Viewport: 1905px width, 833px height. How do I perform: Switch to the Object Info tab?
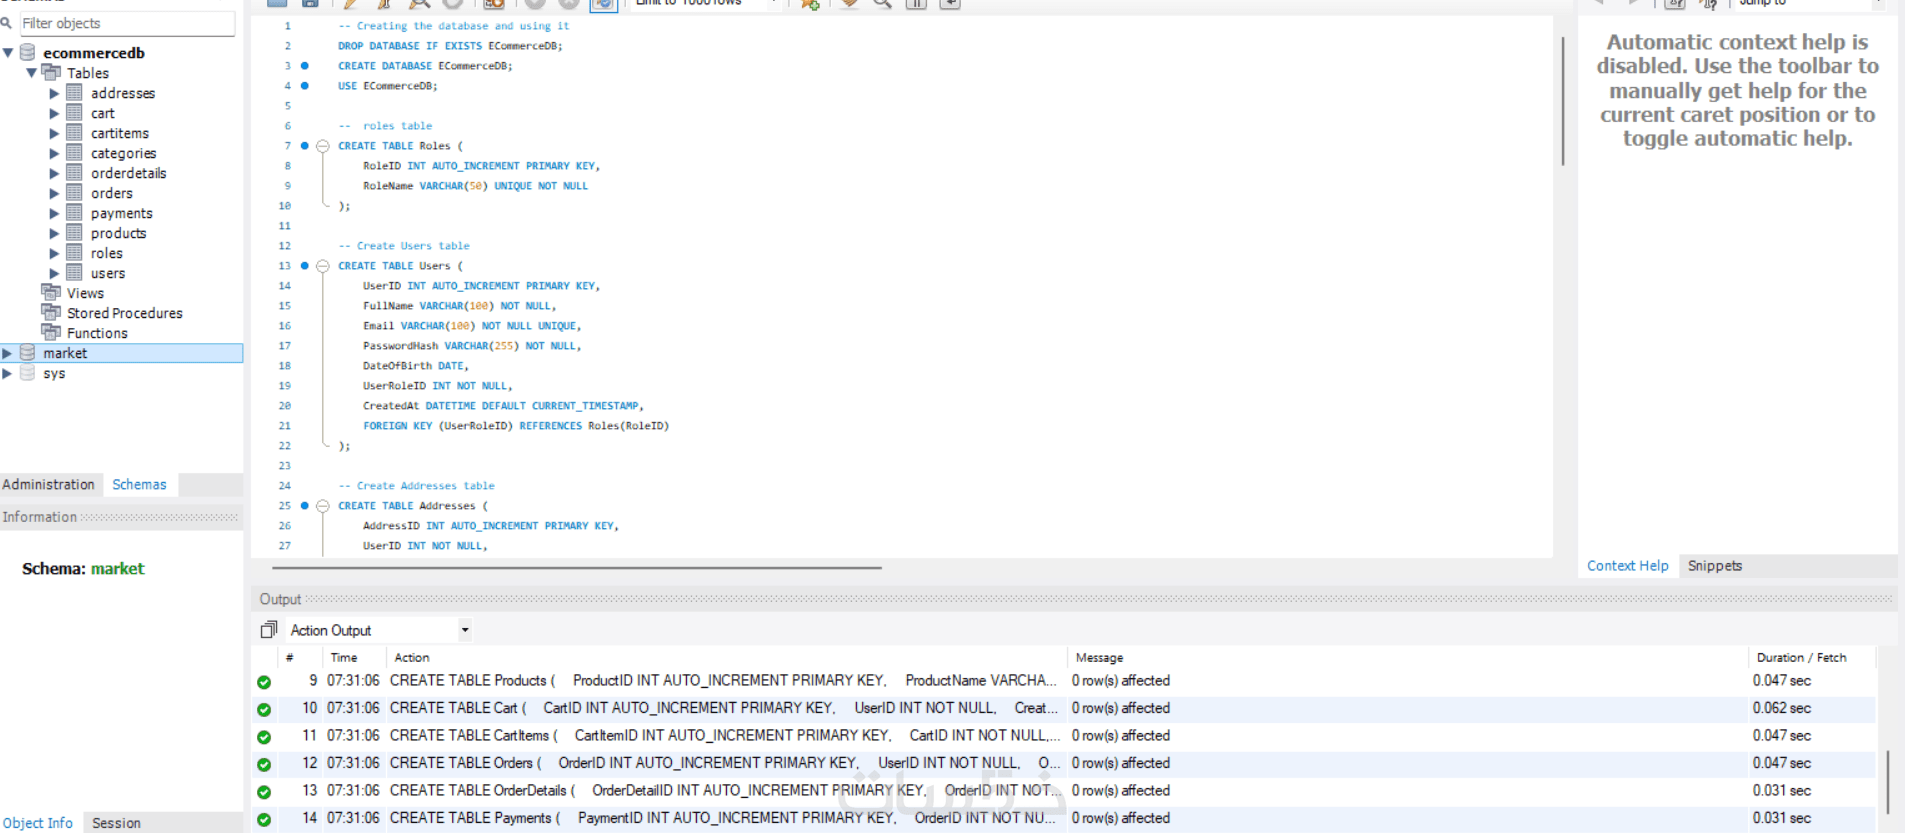tap(38, 822)
